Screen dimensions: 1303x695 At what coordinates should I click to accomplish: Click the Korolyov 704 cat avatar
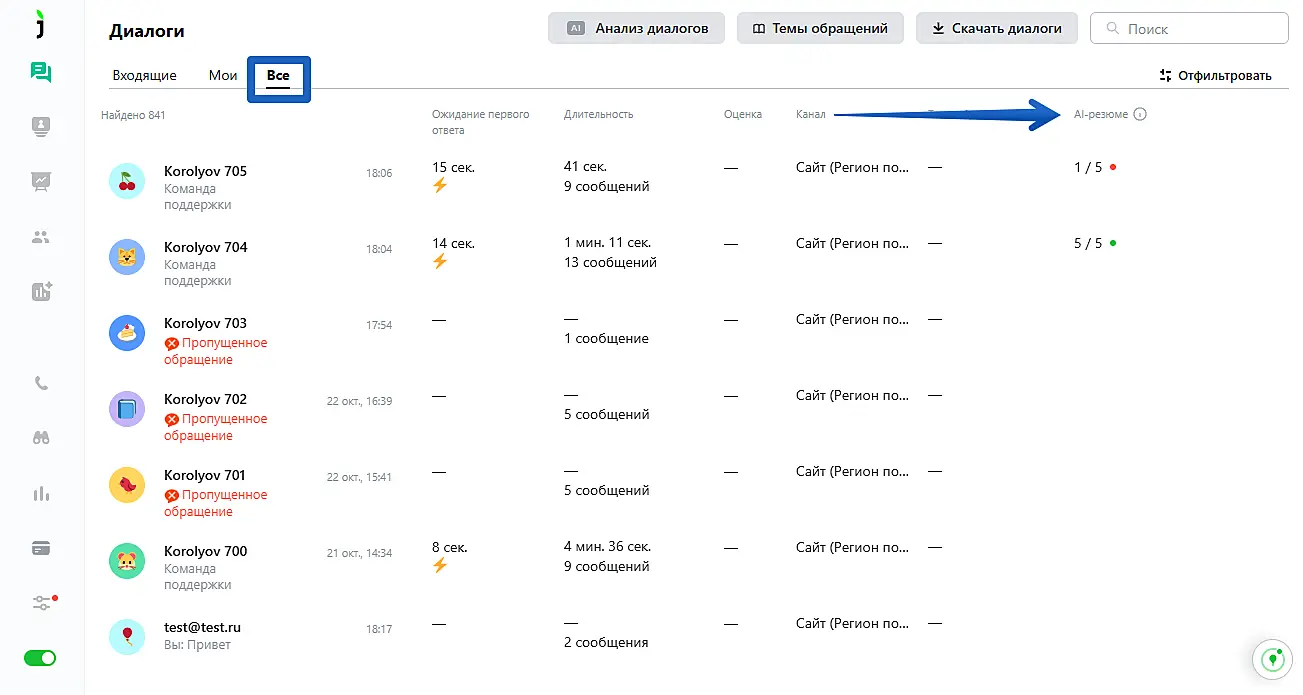coord(127,257)
